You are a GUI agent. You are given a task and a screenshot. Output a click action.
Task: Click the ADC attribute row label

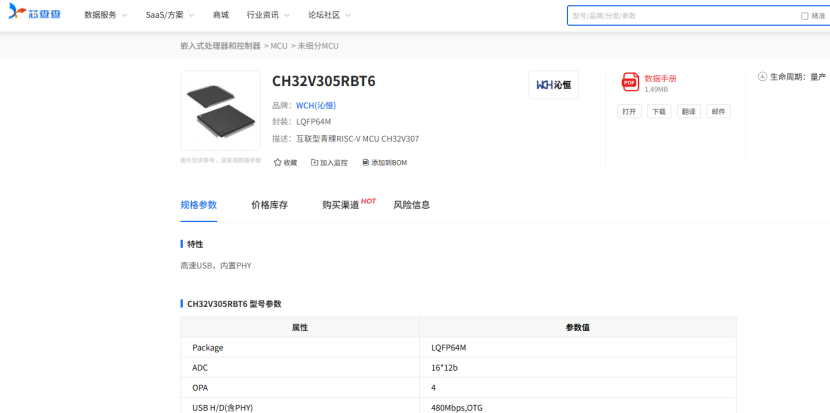[200, 367]
